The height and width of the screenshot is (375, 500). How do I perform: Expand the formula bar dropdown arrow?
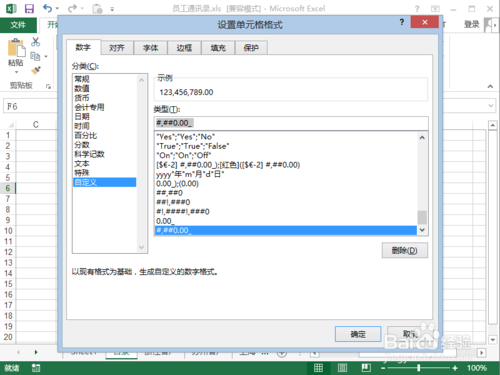[x=491, y=106]
